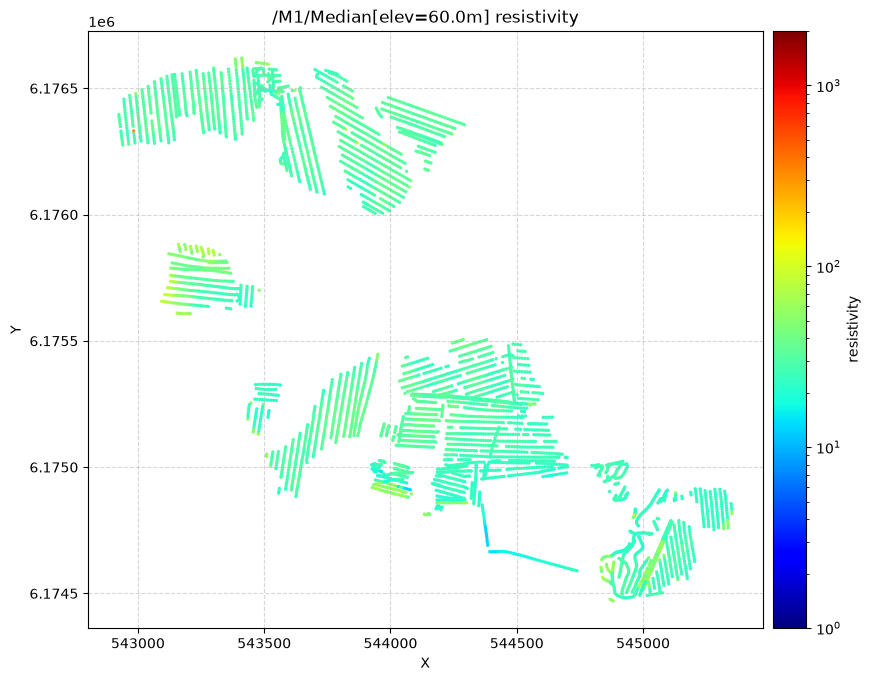Click the 545000 x-axis tick label

(x=644, y=643)
